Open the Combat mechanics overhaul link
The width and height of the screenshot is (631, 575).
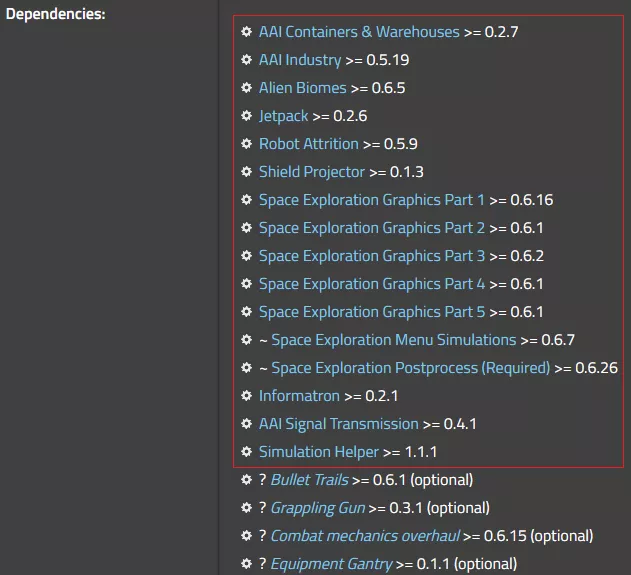(x=365, y=536)
